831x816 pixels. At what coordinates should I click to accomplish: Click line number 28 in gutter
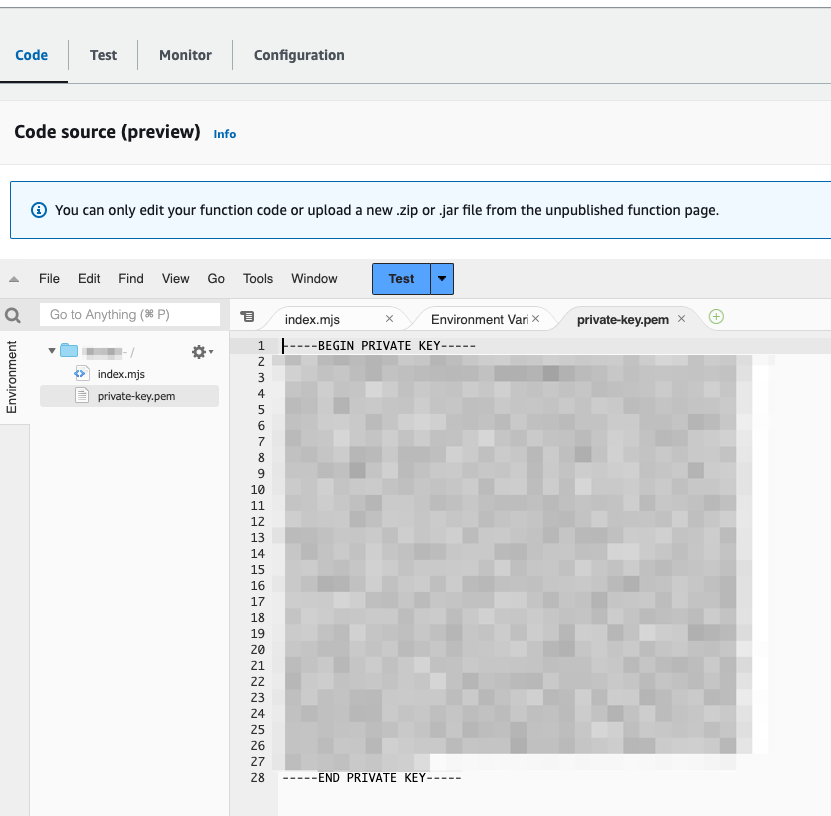click(258, 778)
